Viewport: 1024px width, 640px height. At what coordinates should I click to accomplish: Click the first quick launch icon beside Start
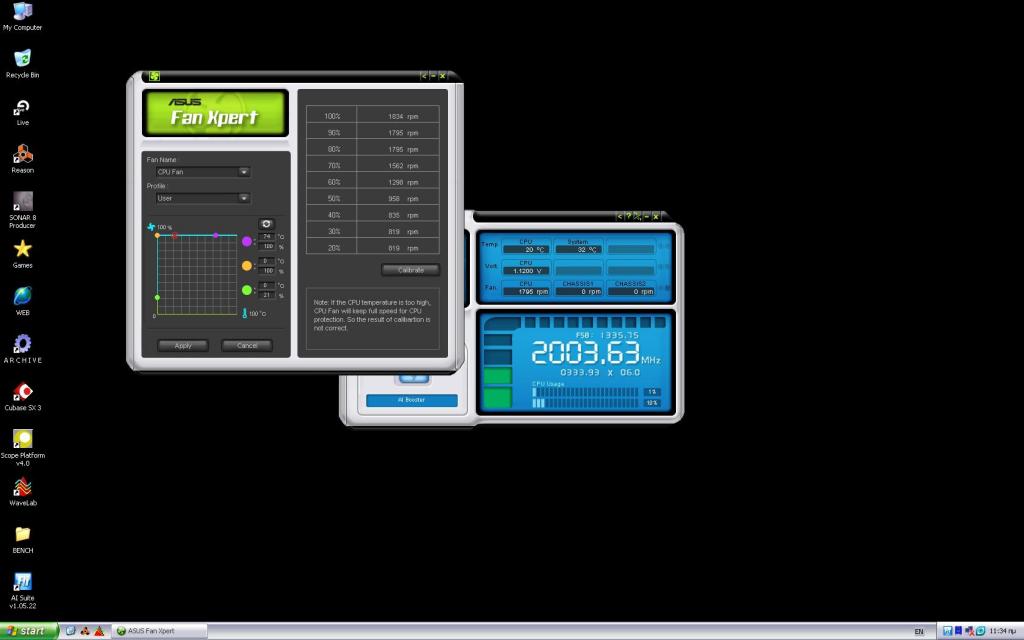[71, 631]
